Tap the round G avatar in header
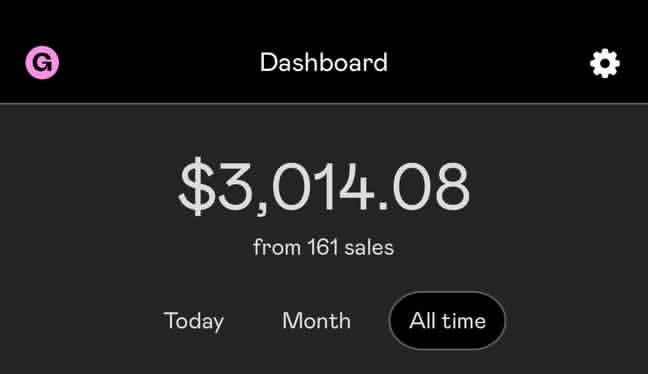Image resolution: width=648 pixels, height=374 pixels. tap(42, 63)
